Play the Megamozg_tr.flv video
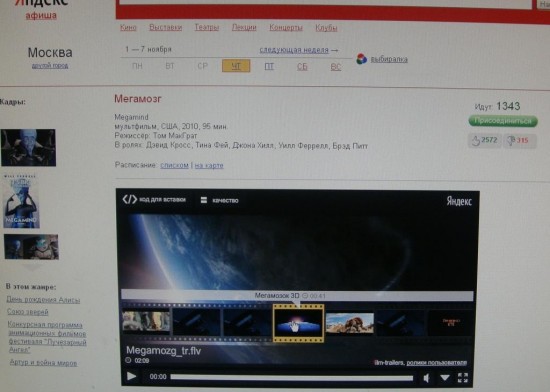Viewport: 550px width, 392px height. (132, 376)
